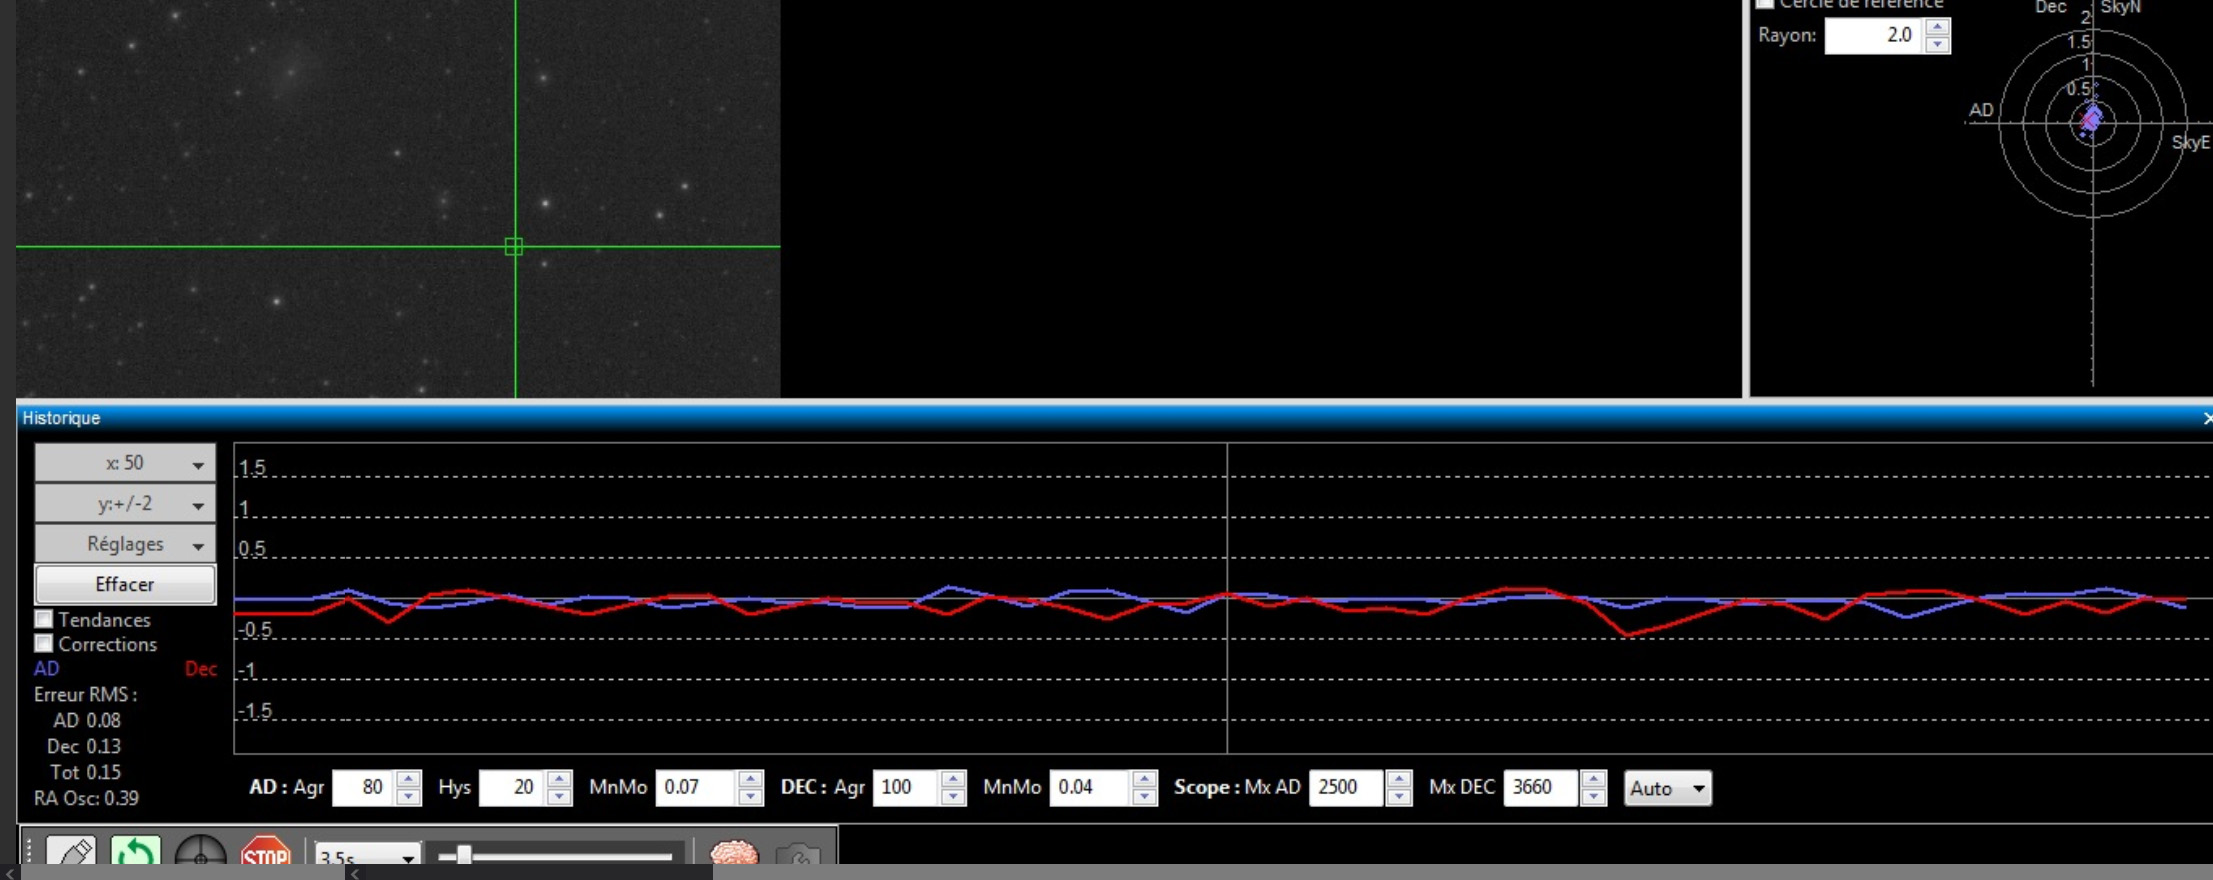This screenshot has height=880, width=2213.
Task: Toggle the Cercle de référence checkbox
Action: (1765, 4)
